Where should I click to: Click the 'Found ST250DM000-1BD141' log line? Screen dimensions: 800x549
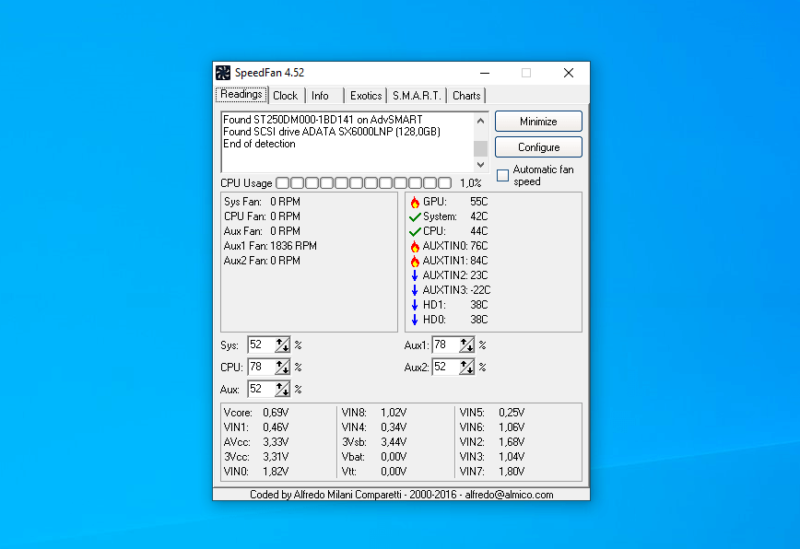pyautogui.click(x=322, y=119)
